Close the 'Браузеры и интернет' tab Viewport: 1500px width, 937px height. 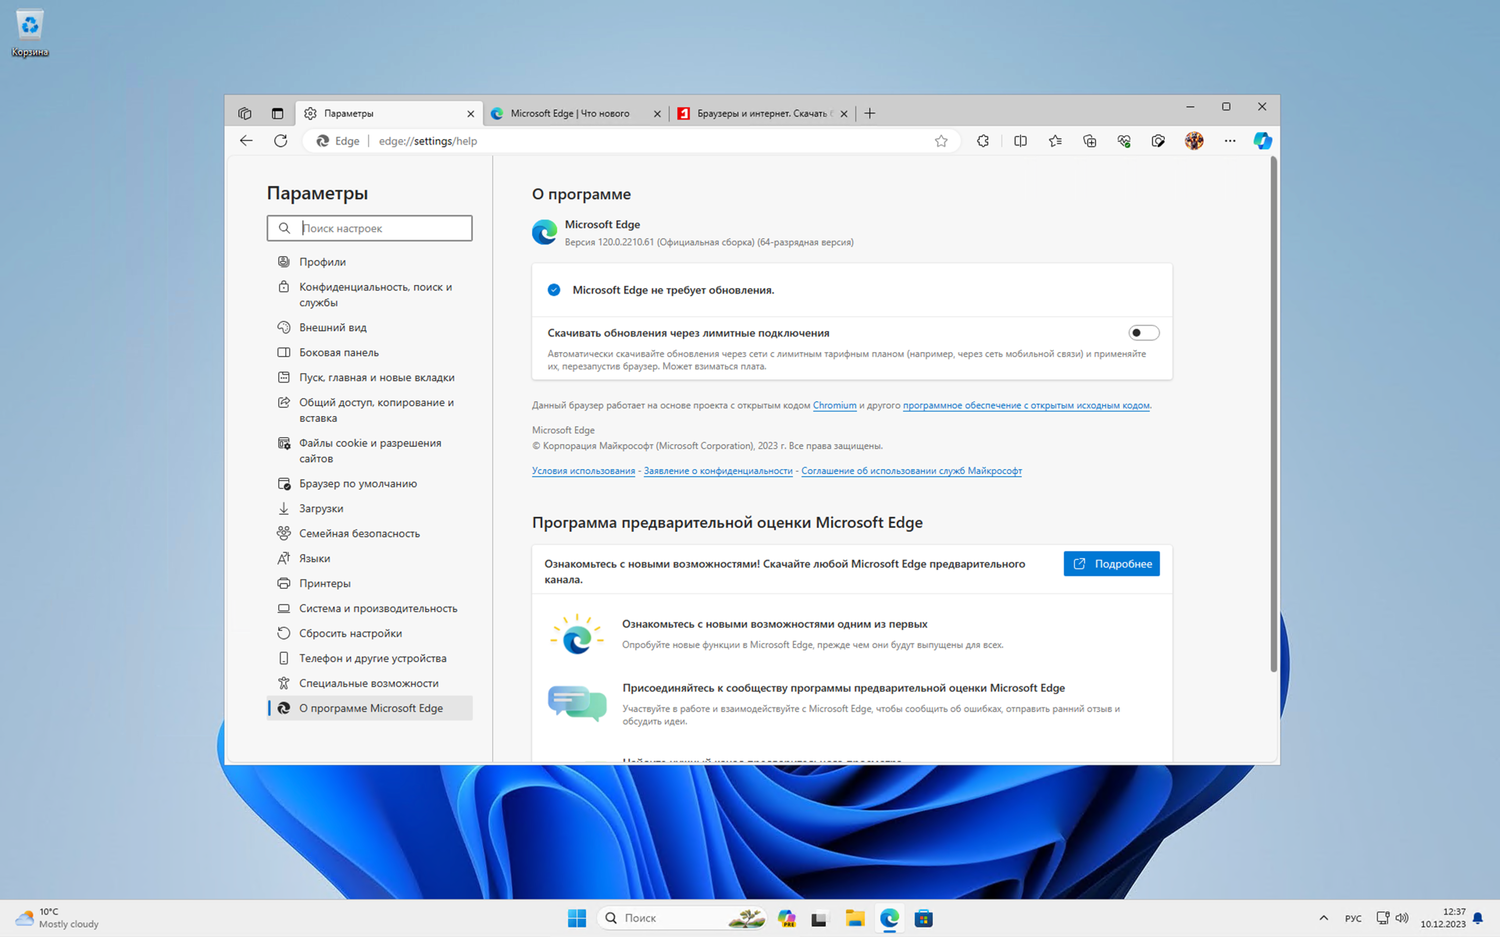844,114
